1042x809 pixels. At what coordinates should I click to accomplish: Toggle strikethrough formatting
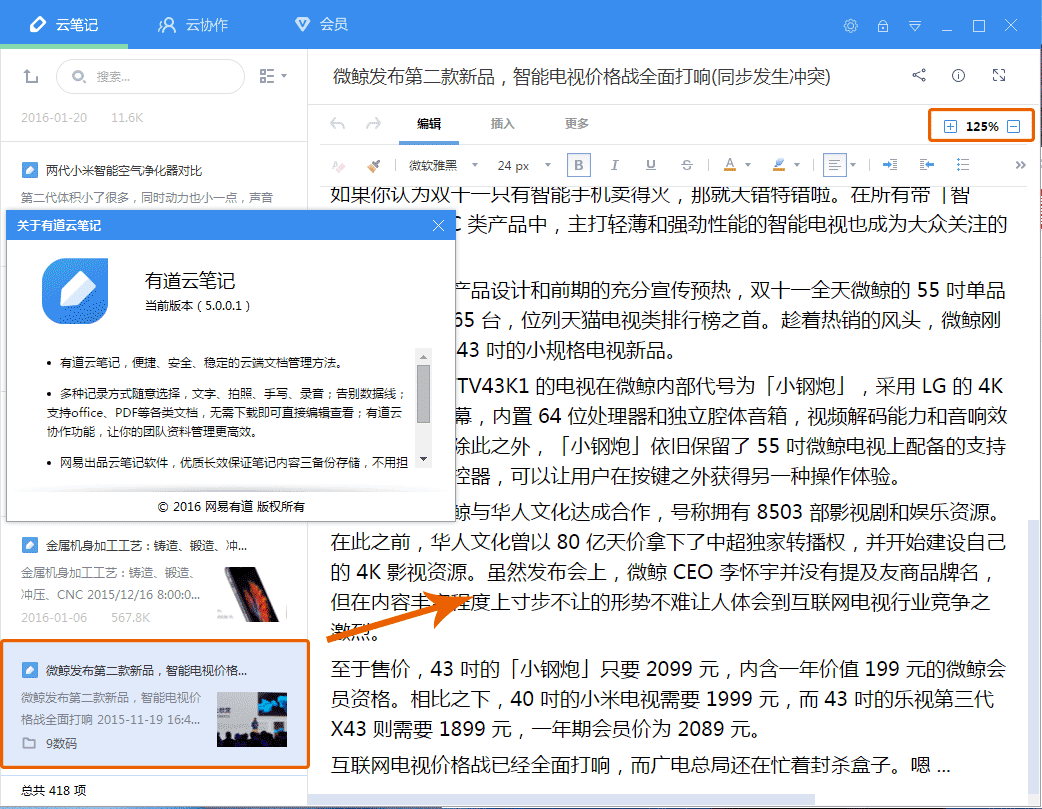coord(686,165)
